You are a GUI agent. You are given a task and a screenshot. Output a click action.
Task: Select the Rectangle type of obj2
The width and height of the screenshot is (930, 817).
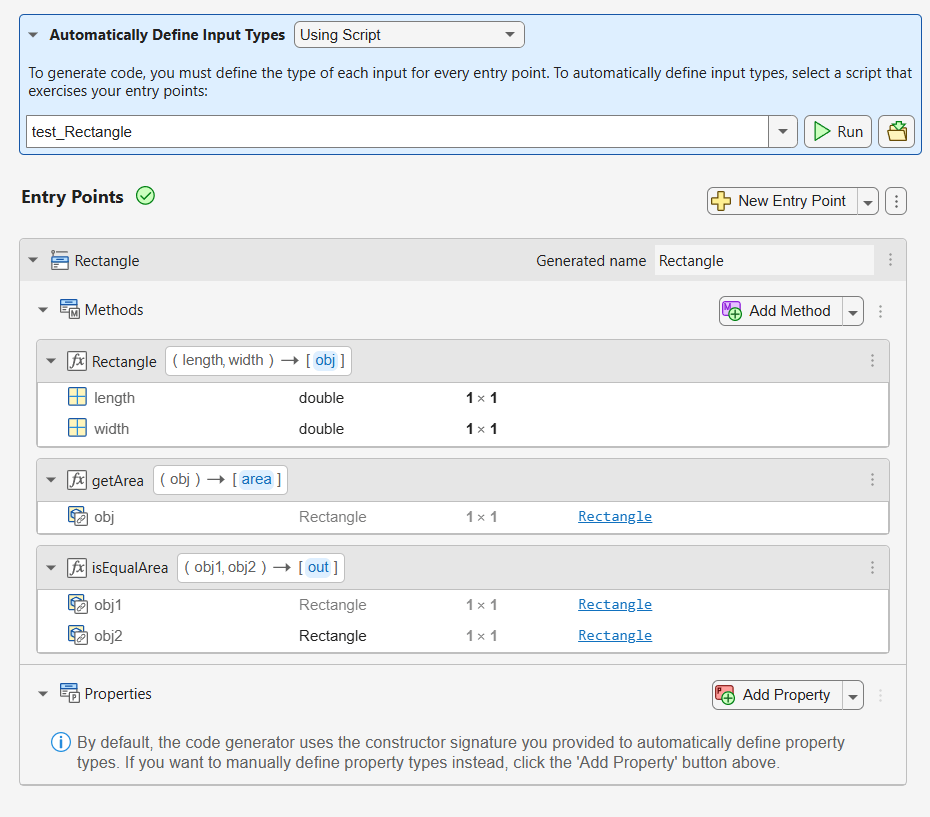coord(332,635)
